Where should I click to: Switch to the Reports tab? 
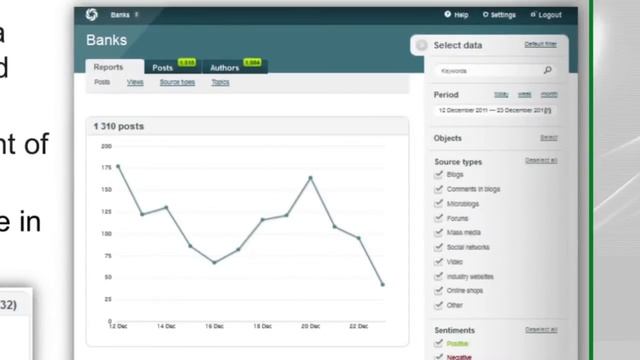click(115, 67)
